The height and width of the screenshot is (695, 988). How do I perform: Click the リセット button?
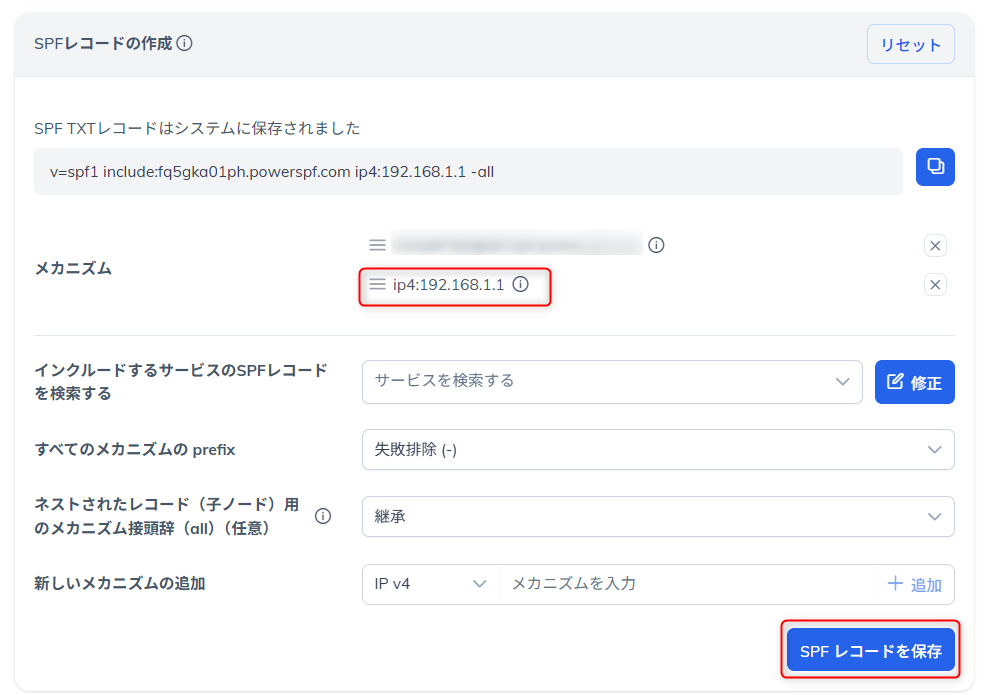(910, 44)
